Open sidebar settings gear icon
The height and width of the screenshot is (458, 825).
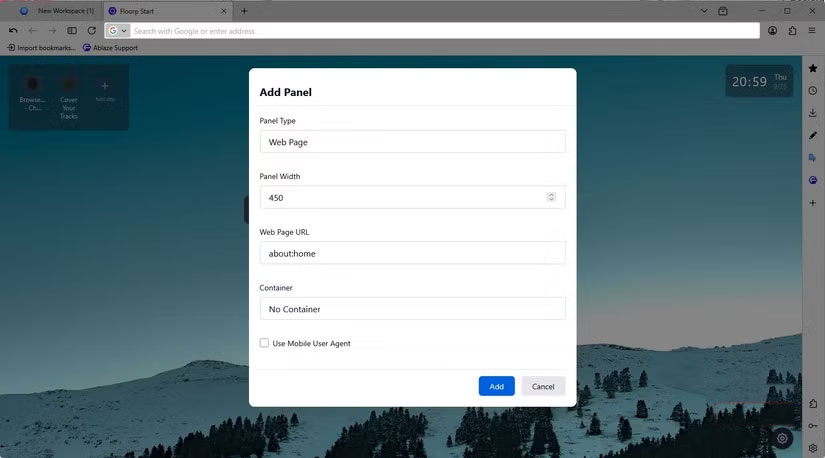pos(813,448)
